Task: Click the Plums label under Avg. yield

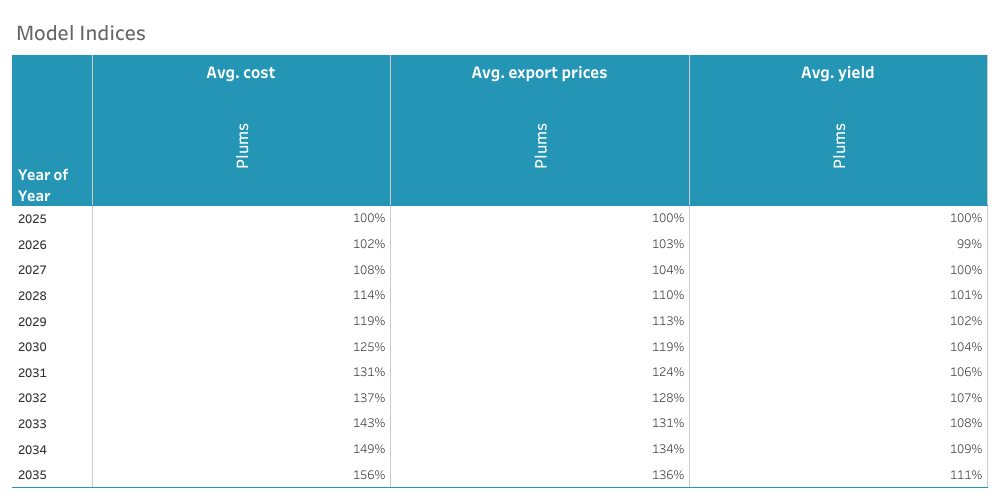Action: click(x=839, y=146)
